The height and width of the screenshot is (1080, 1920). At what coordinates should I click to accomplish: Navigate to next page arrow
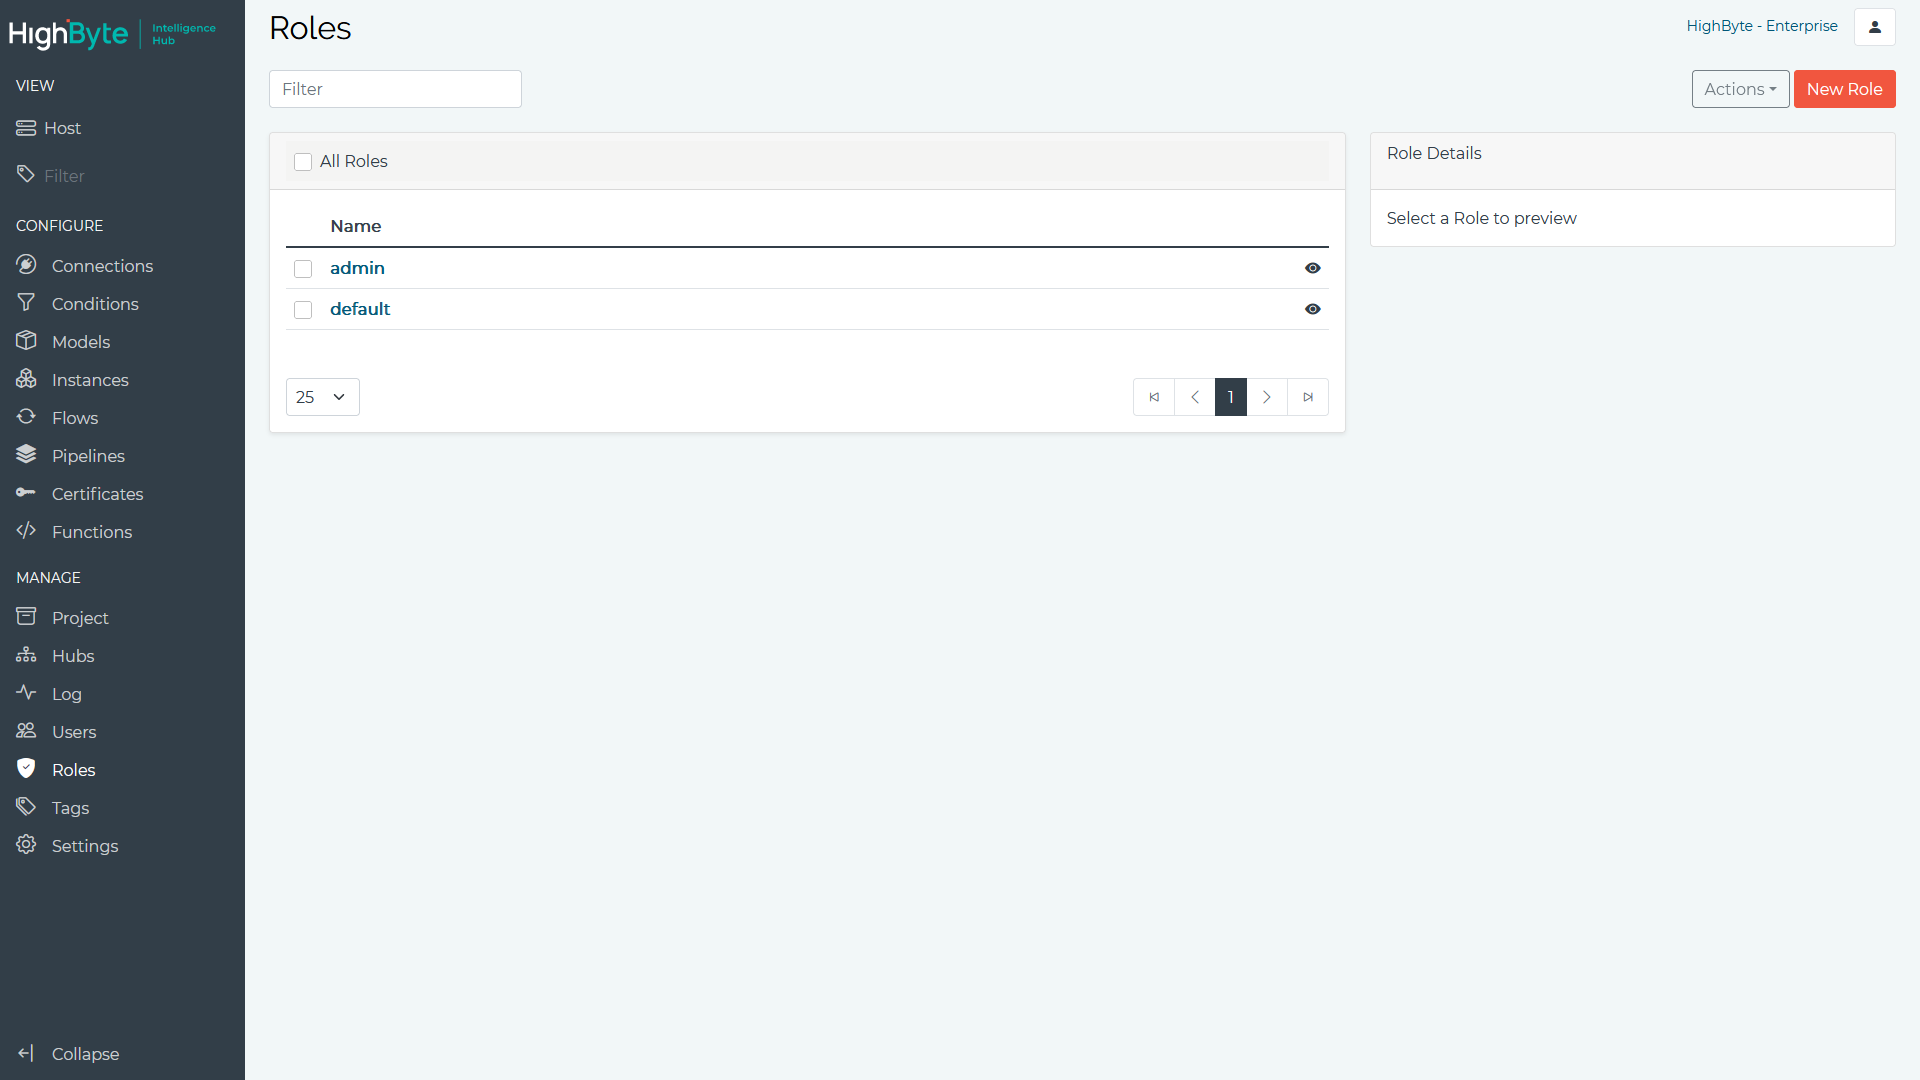[1267, 397]
